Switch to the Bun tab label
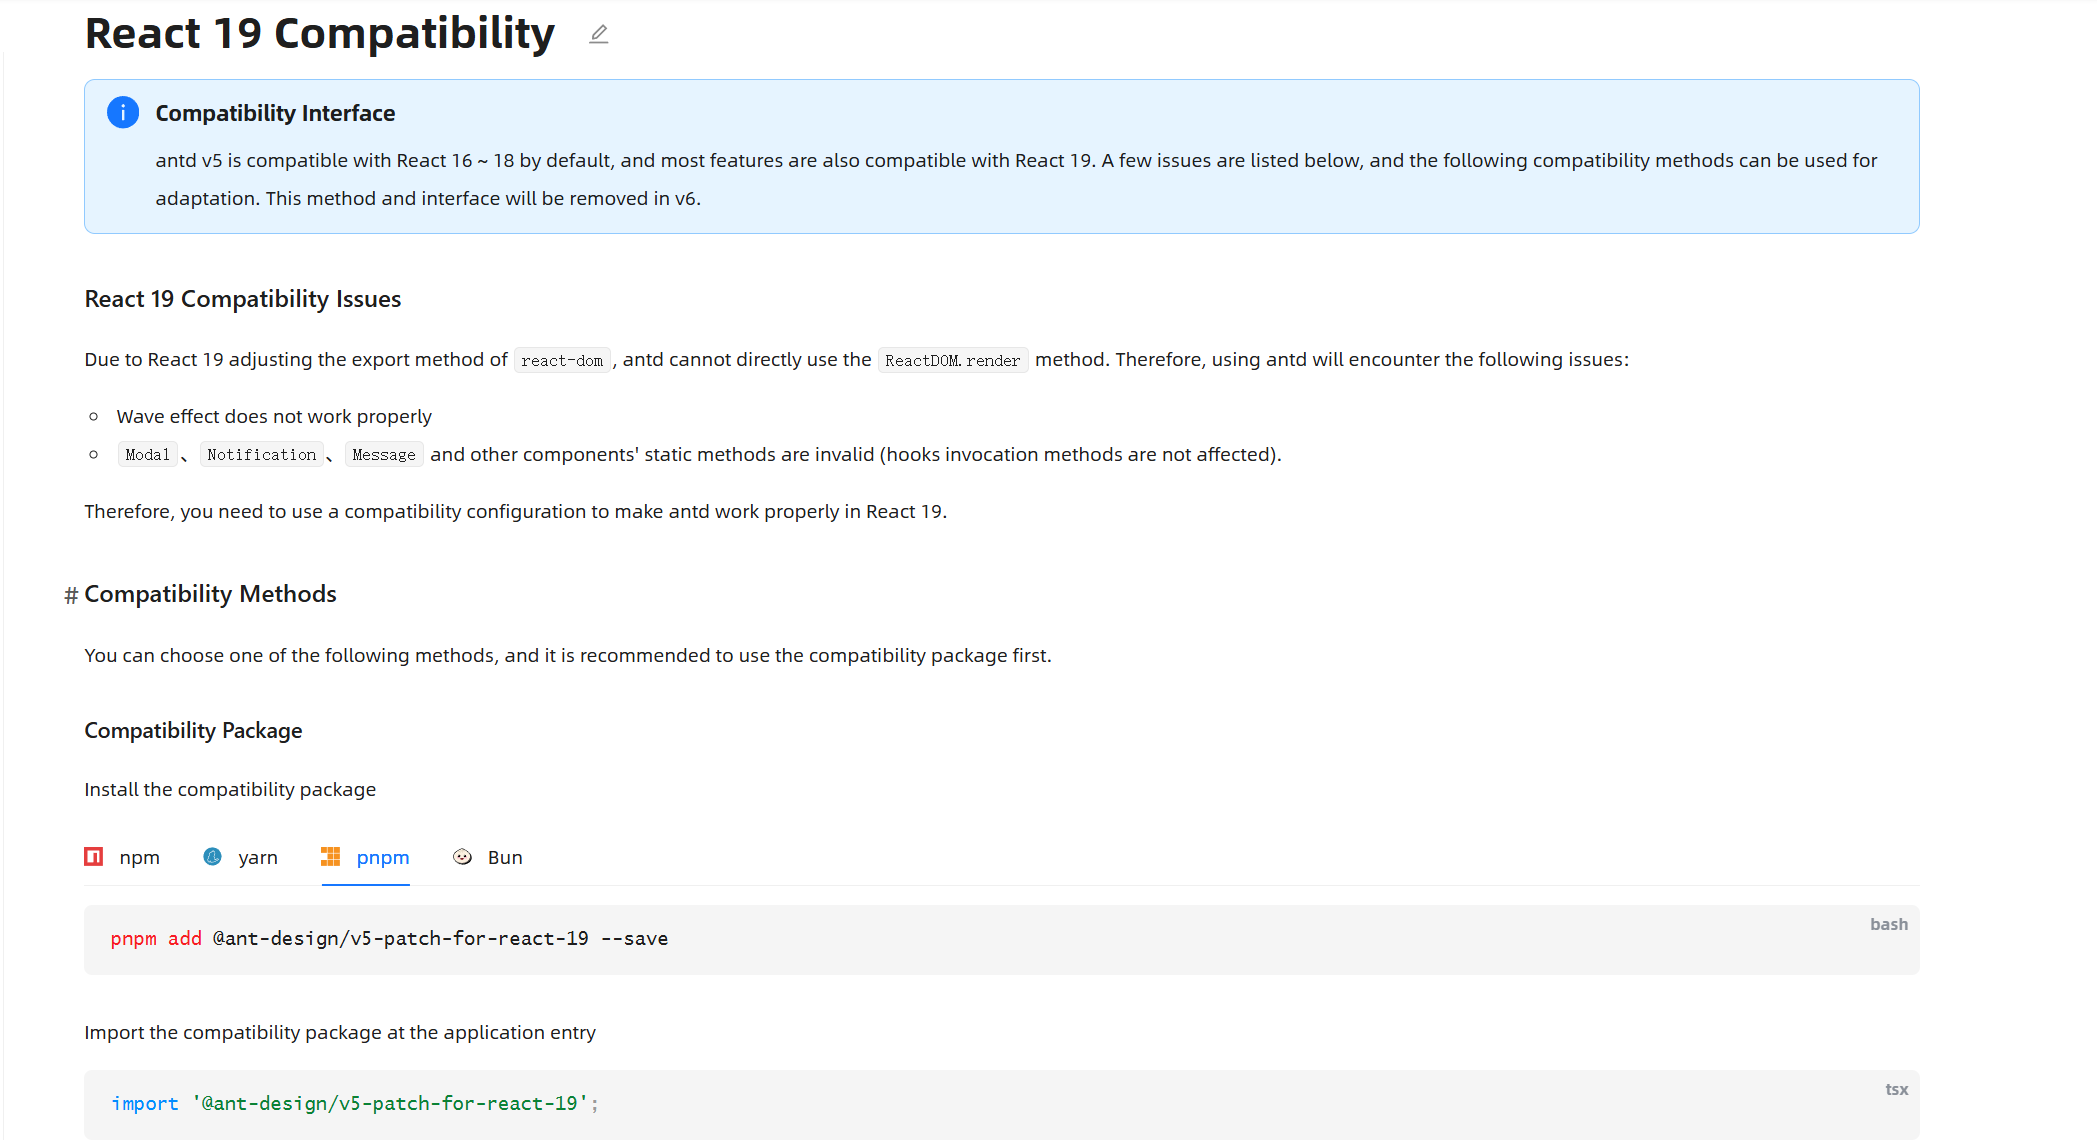 (x=505, y=858)
